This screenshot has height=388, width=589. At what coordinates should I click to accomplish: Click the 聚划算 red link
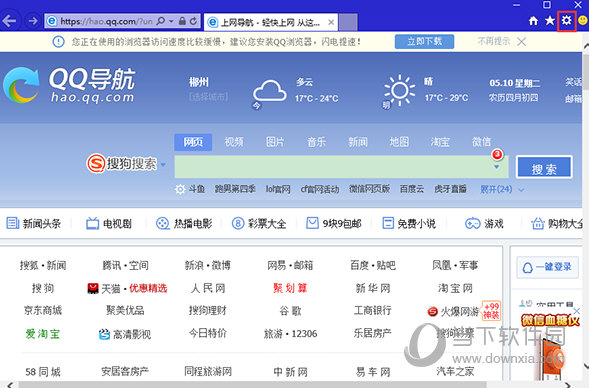click(290, 288)
